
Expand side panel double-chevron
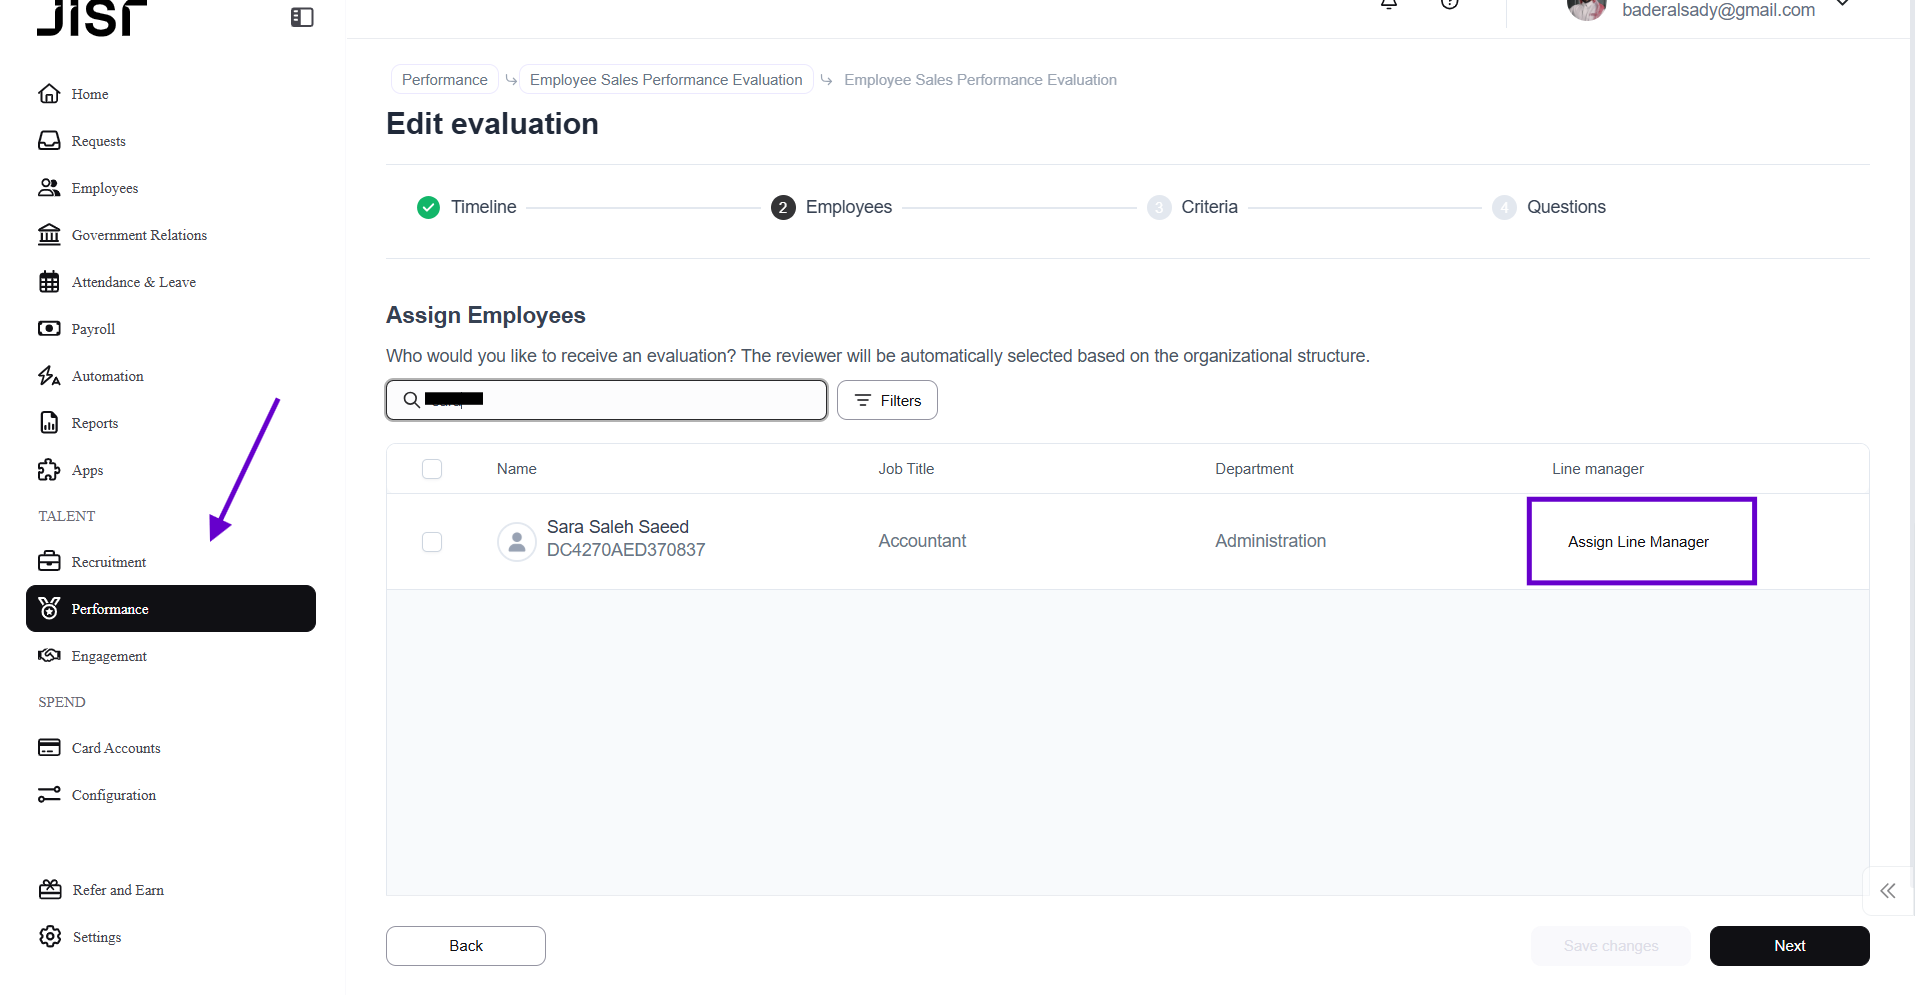coord(1887,891)
